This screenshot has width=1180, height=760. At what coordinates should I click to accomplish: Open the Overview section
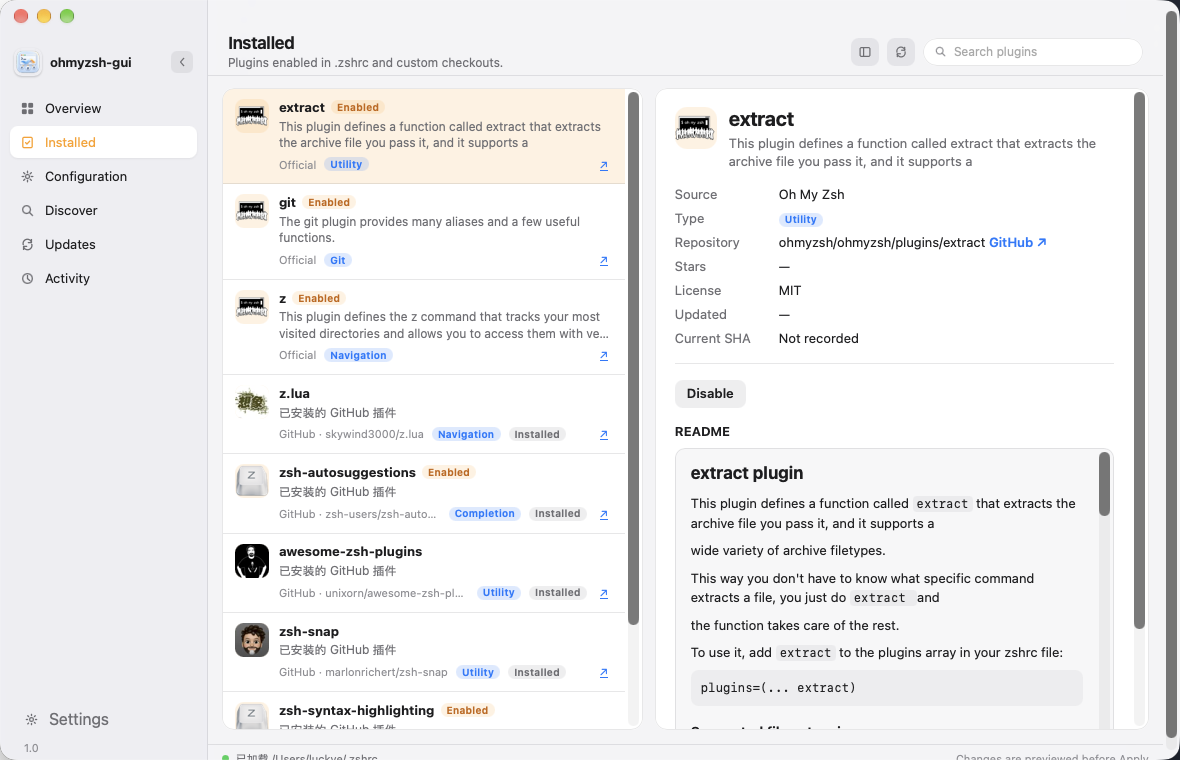(x=103, y=108)
